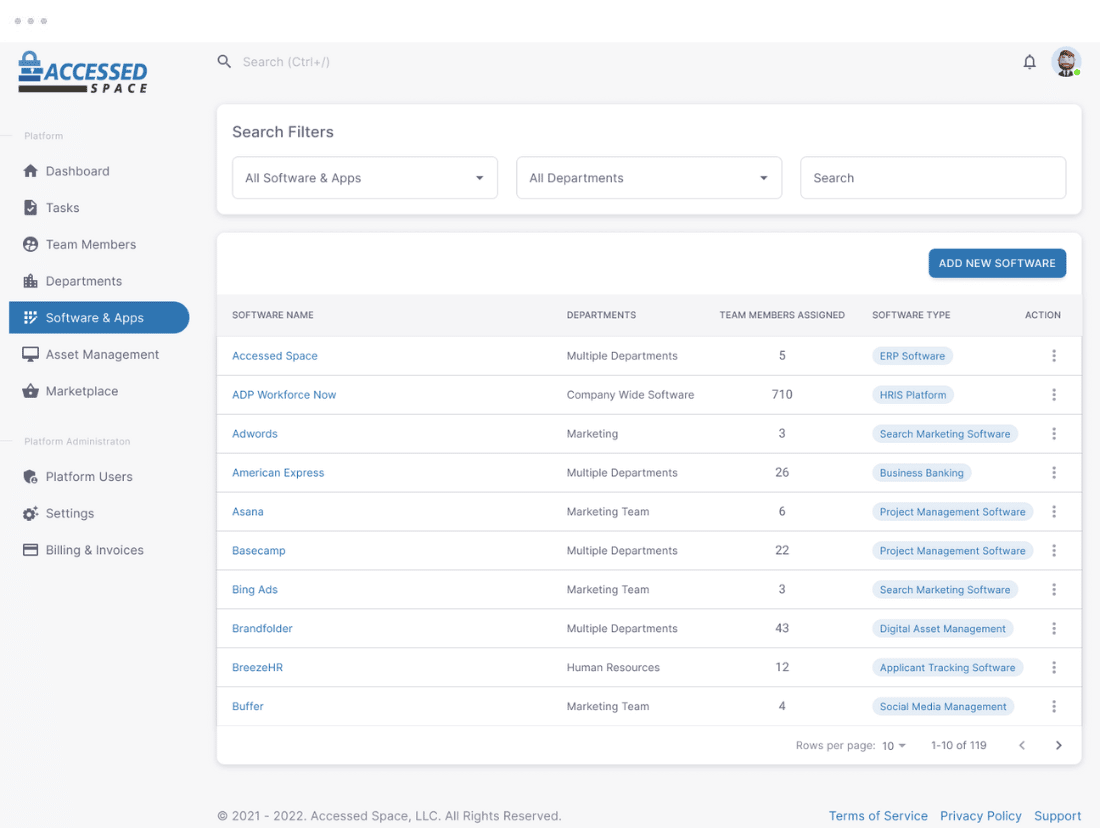The width and height of the screenshot is (1100, 828).
Task: Open action menu for Buffer row
Action: tap(1053, 707)
